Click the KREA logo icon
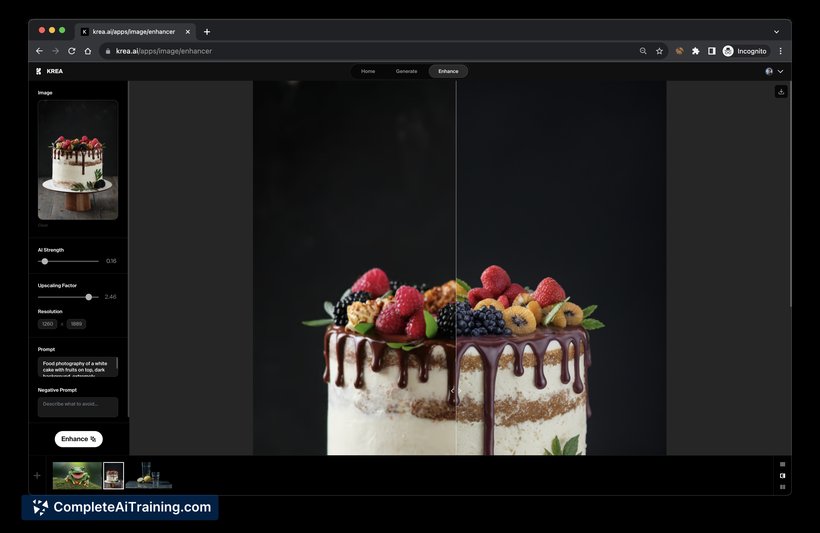This screenshot has width=820, height=533. point(39,71)
